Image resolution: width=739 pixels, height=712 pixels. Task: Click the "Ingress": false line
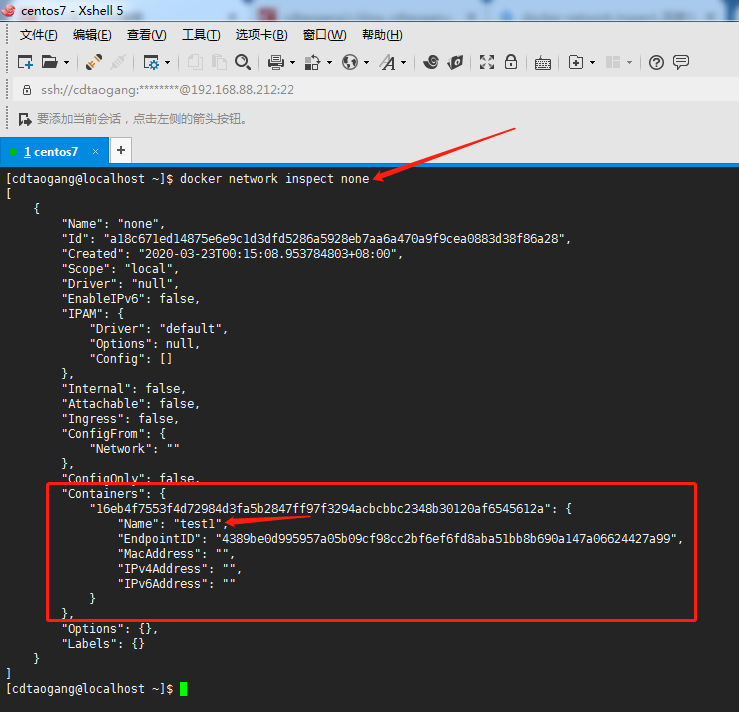coord(120,419)
